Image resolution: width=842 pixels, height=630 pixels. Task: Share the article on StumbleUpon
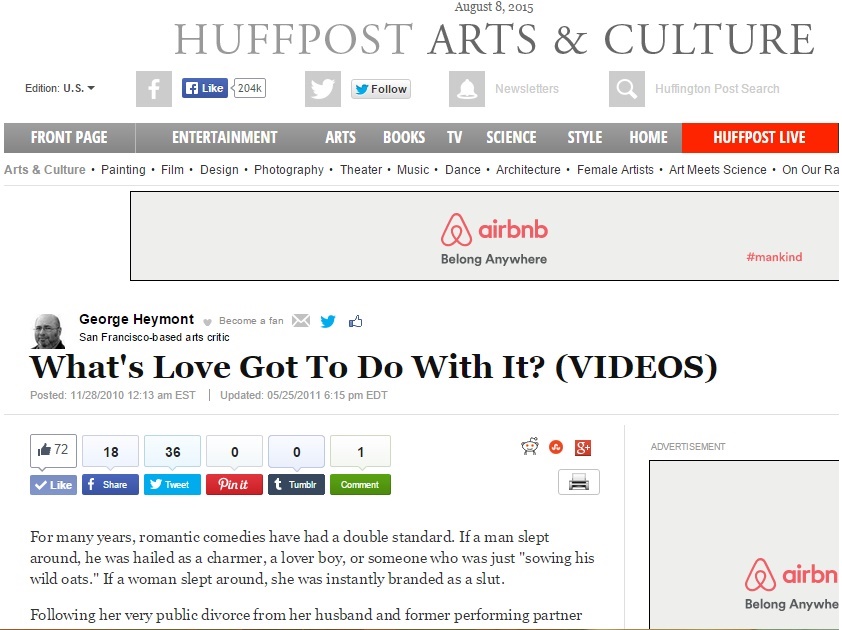click(557, 447)
